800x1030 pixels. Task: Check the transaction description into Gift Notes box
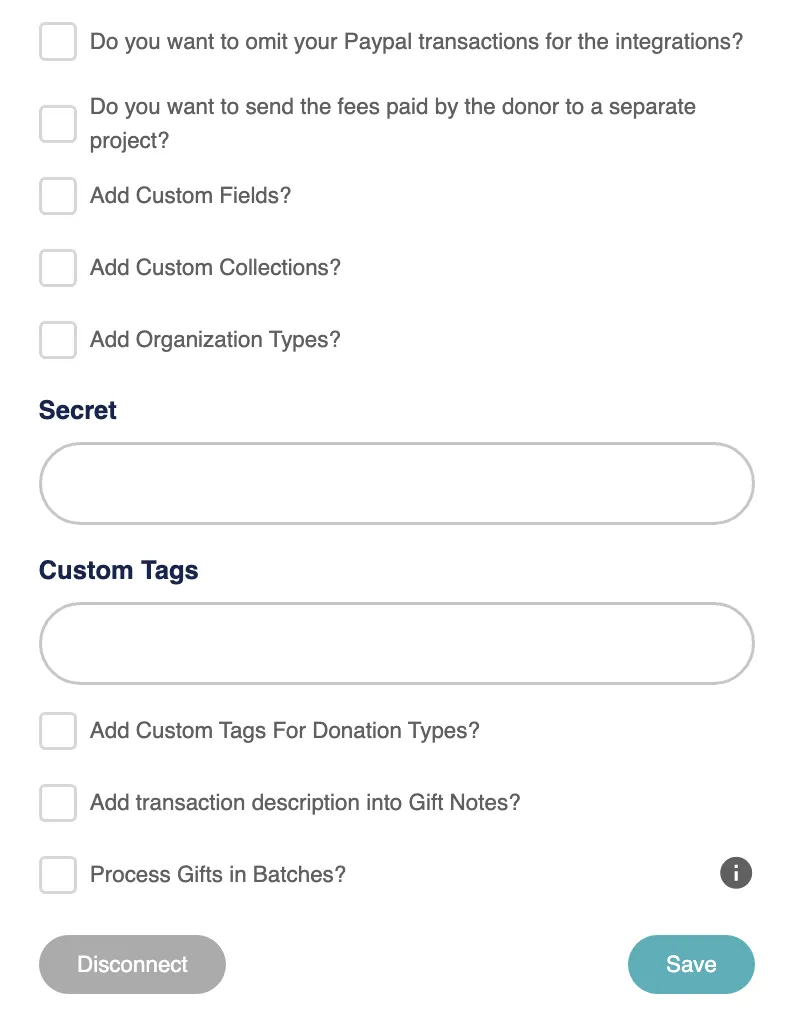58,803
